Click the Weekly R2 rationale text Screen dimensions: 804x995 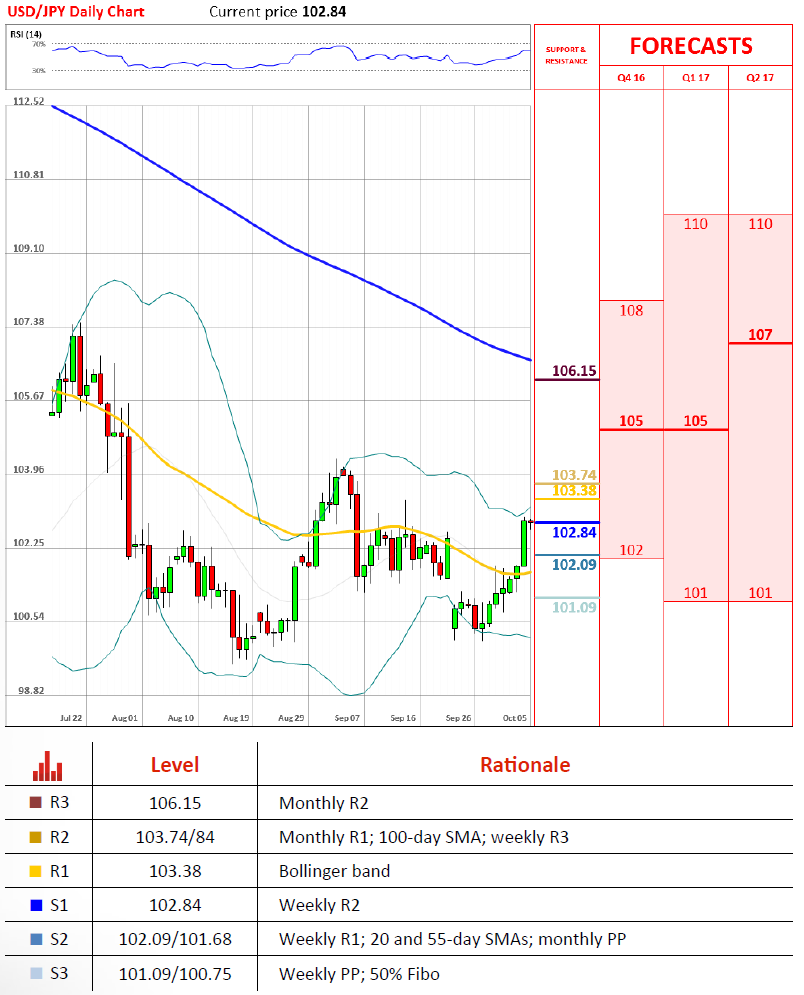319,906
